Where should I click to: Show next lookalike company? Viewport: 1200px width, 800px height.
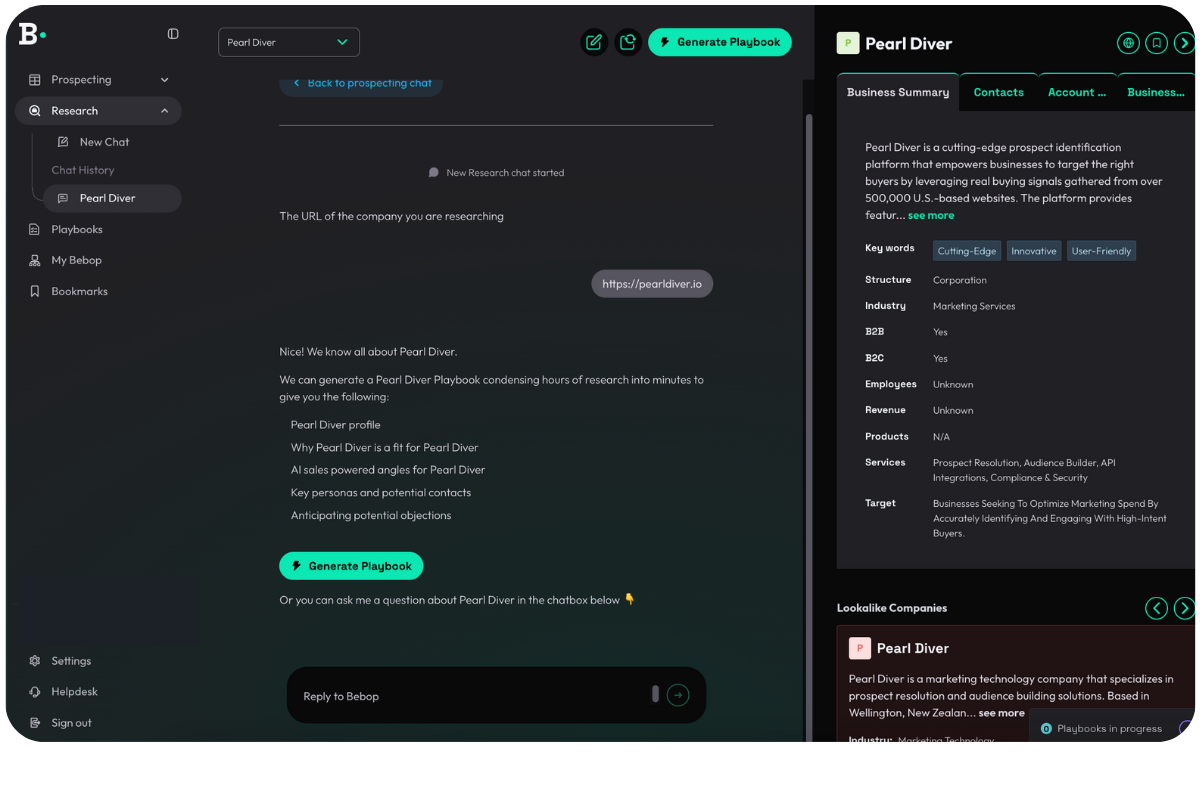tap(1184, 608)
